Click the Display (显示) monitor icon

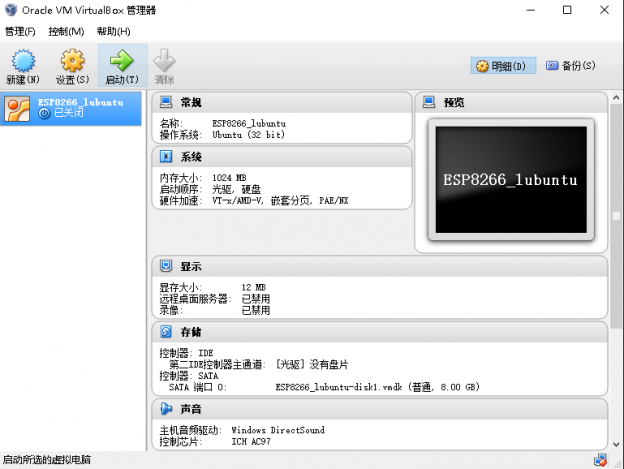click(x=166, y=266)
